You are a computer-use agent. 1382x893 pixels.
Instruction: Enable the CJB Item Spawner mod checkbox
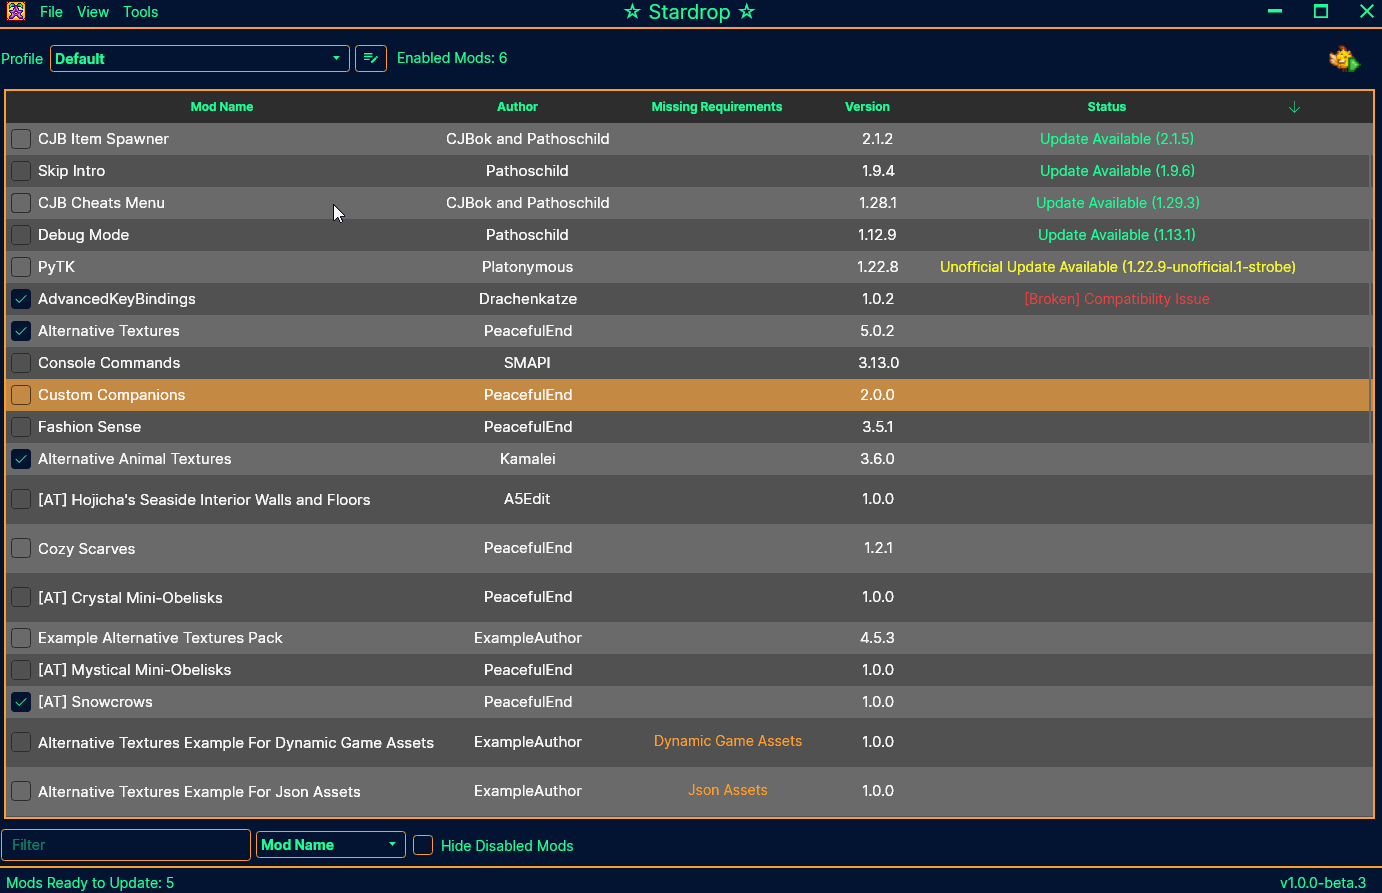click(x=21, y=139)
